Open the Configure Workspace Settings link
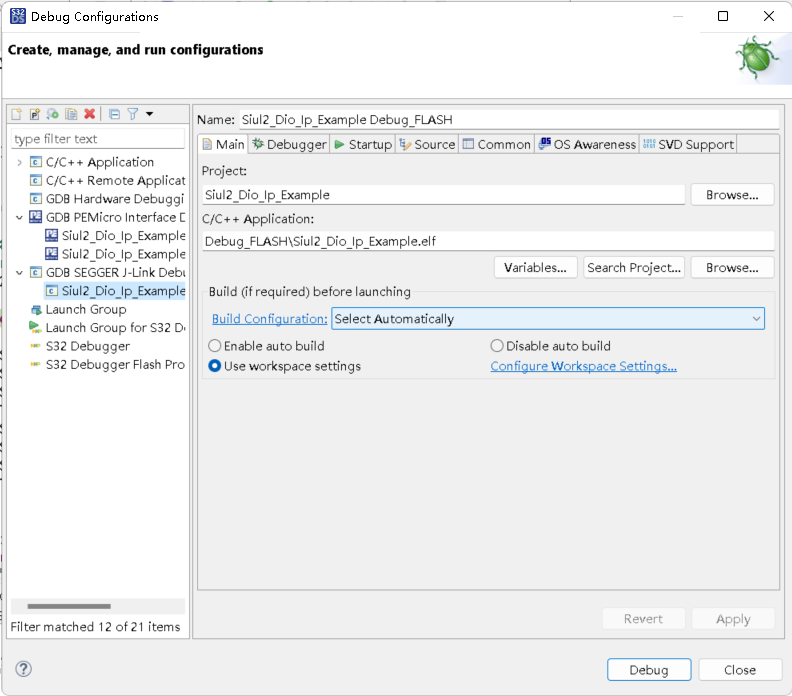This screenshot has height=696, width=792. coord(583,366)
